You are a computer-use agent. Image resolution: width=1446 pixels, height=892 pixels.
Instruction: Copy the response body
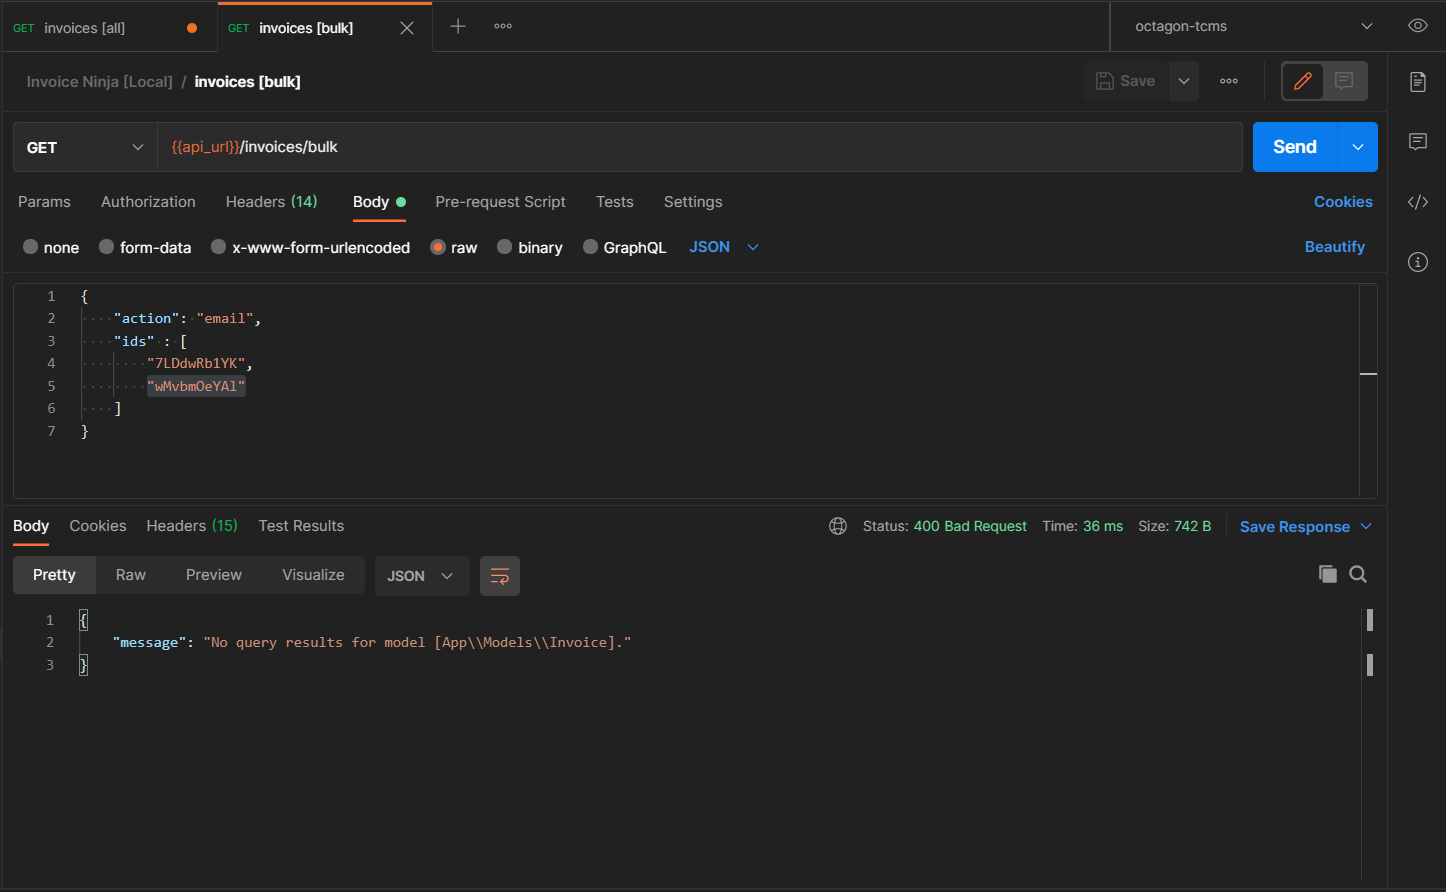pos(1328,574)
